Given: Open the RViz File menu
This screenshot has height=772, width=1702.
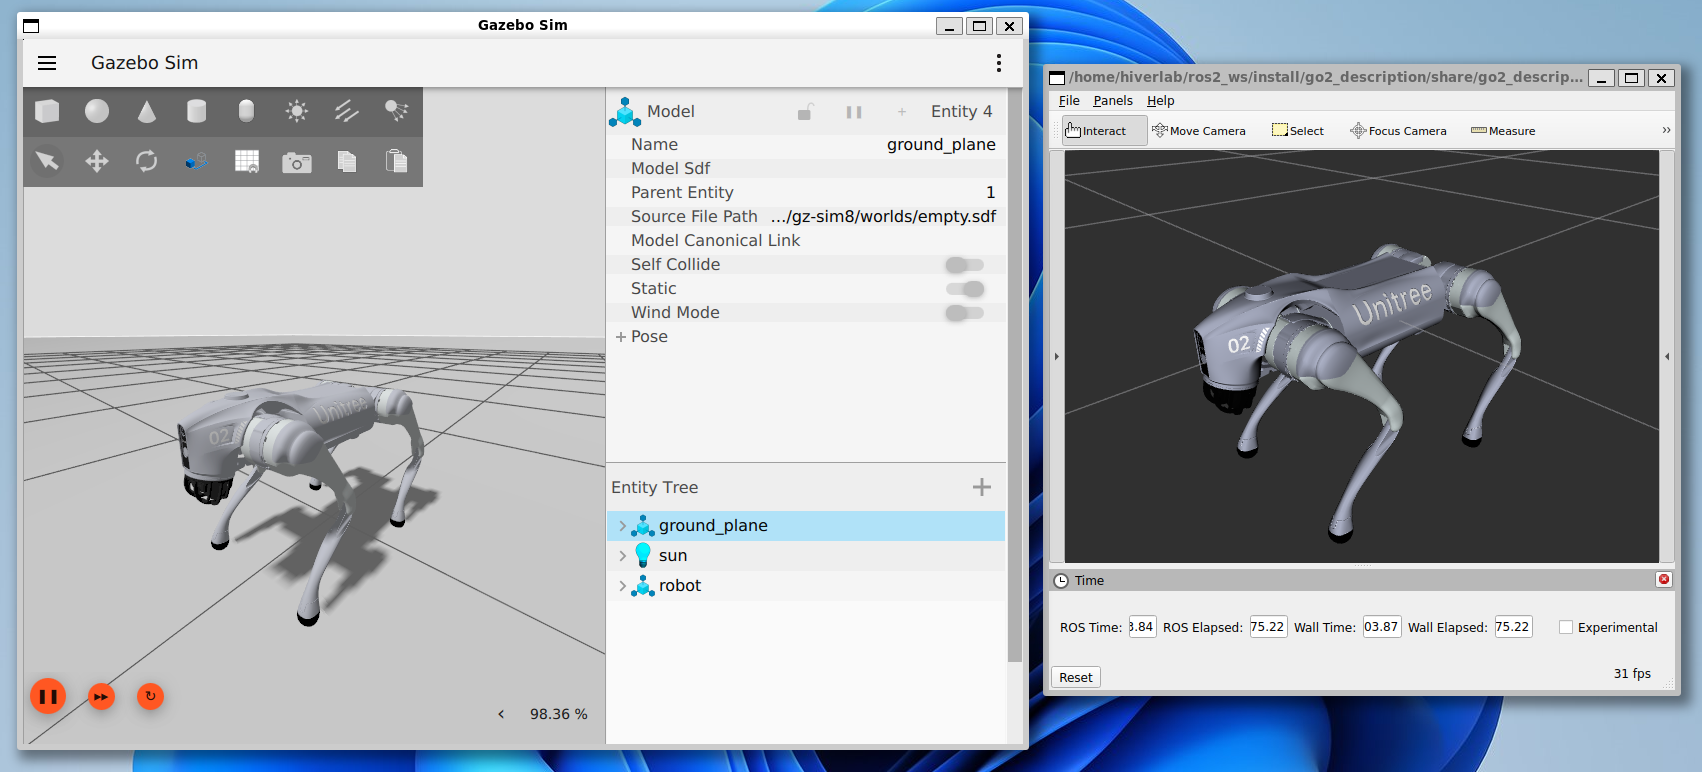Looking at the screenshot, I should click(1069, 101).
